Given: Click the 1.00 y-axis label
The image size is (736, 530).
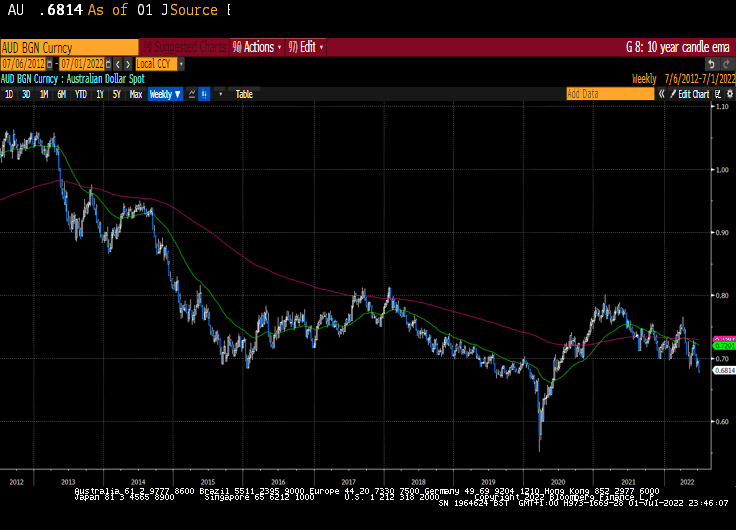Looking at the screenshot, I should 722,170.
